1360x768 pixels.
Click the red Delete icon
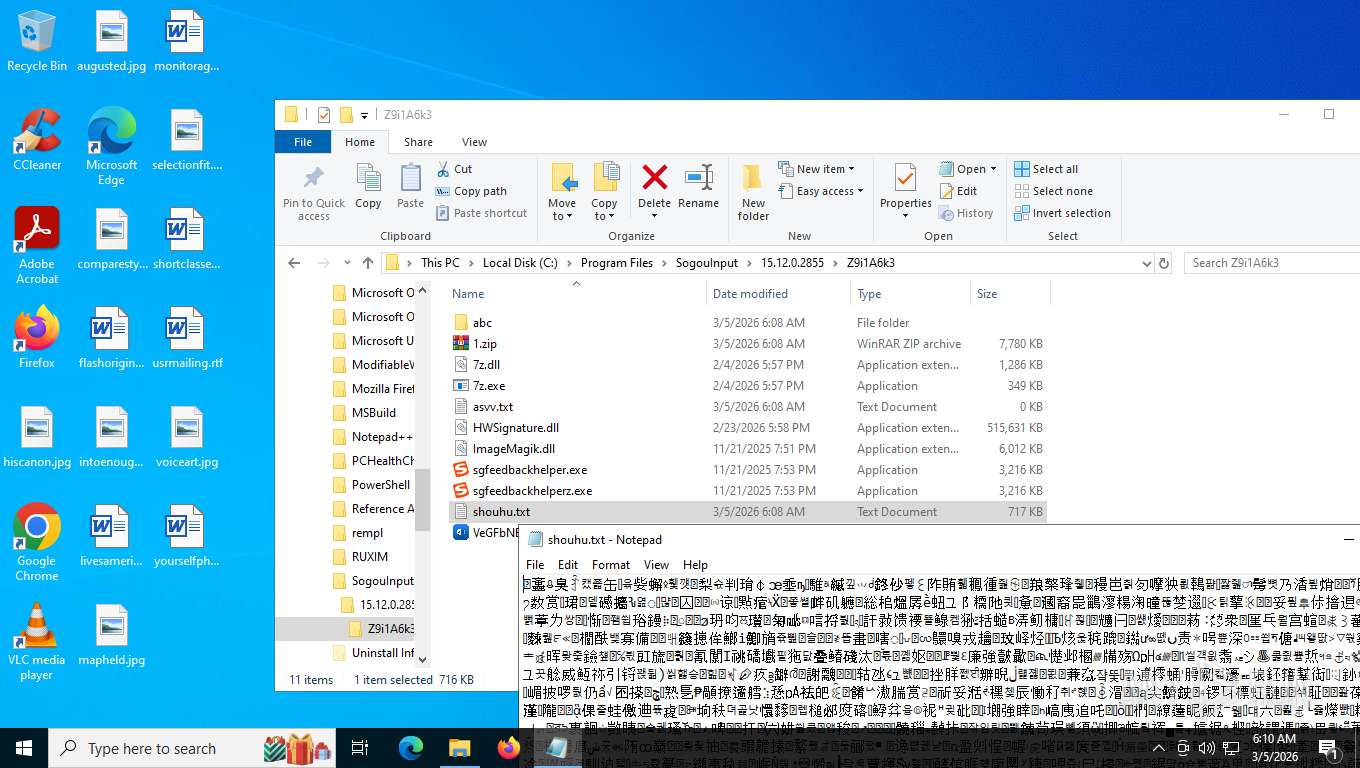coord(654,178)
